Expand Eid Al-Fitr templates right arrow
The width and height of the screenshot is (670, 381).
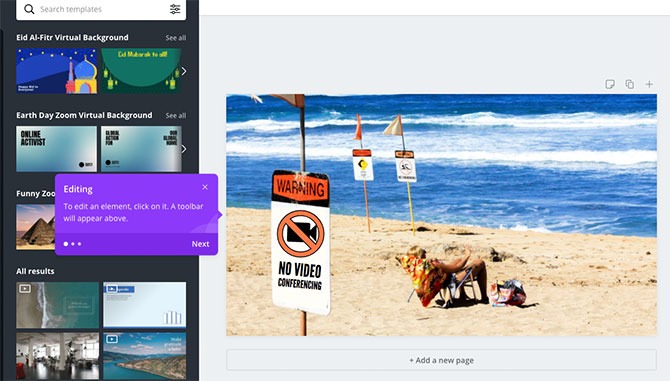point(184,71)
